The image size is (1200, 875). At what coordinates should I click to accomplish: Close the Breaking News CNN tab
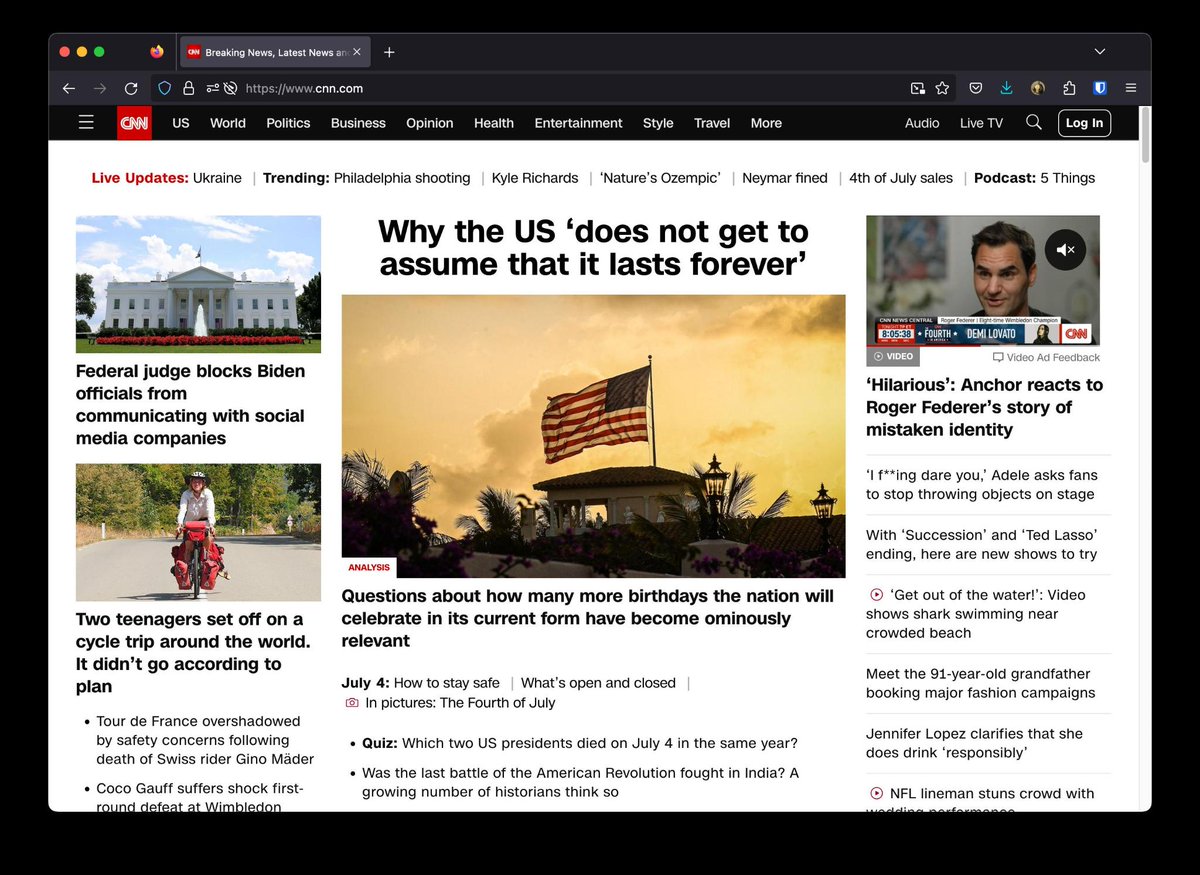[357, 52]
